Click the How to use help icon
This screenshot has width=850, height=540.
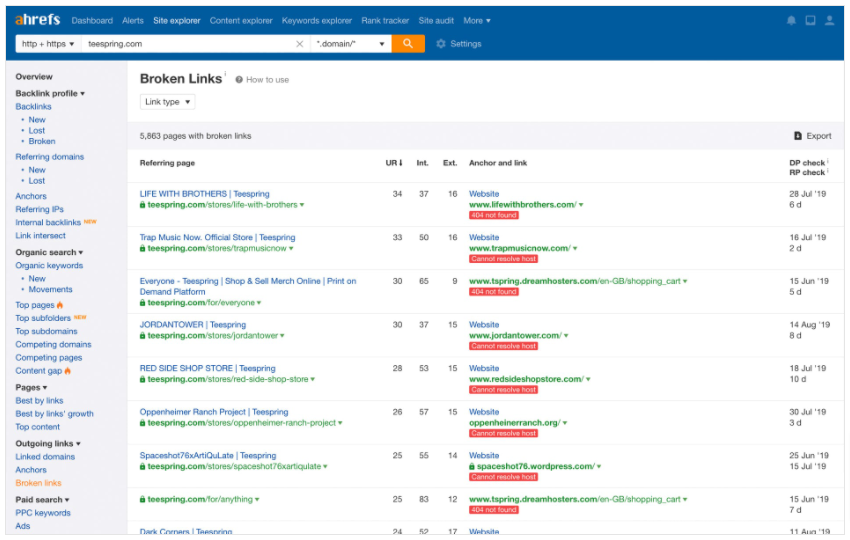[239, 80]
